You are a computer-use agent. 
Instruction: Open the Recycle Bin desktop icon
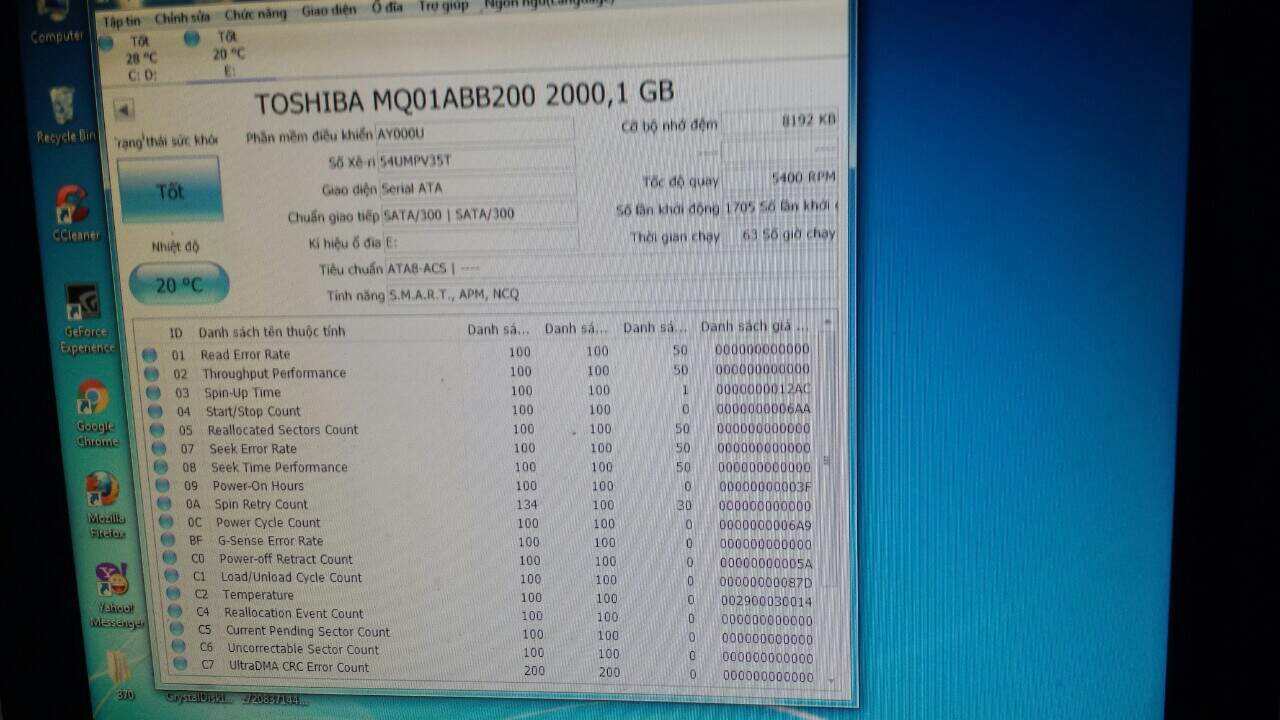tap(63, 113)
